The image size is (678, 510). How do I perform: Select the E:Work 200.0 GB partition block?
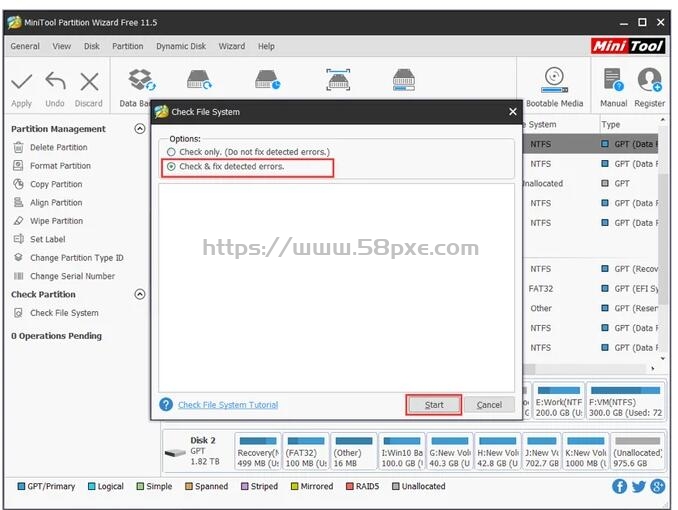pyautogui.click(x=558, y=401)
